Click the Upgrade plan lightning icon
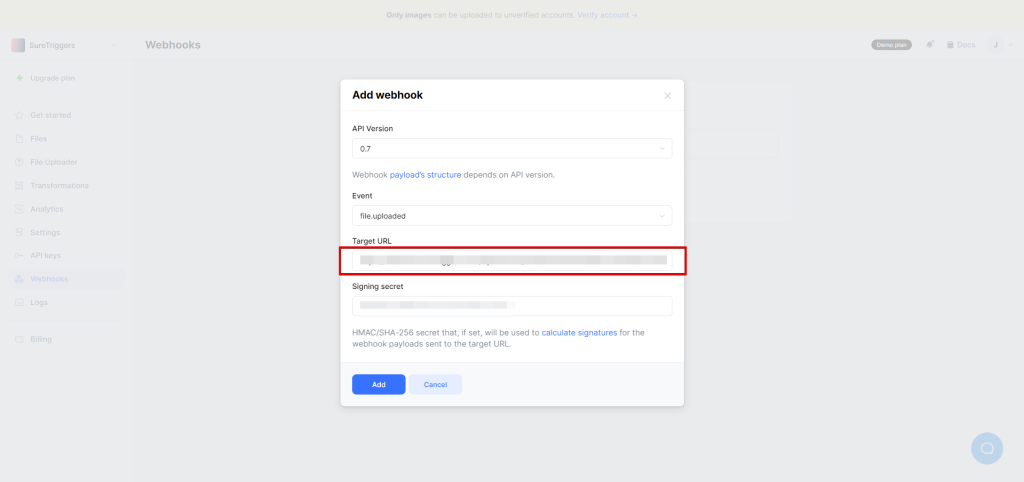Image resolution: width=1024 pixels, height=482 pixels. tap(20, 78)
